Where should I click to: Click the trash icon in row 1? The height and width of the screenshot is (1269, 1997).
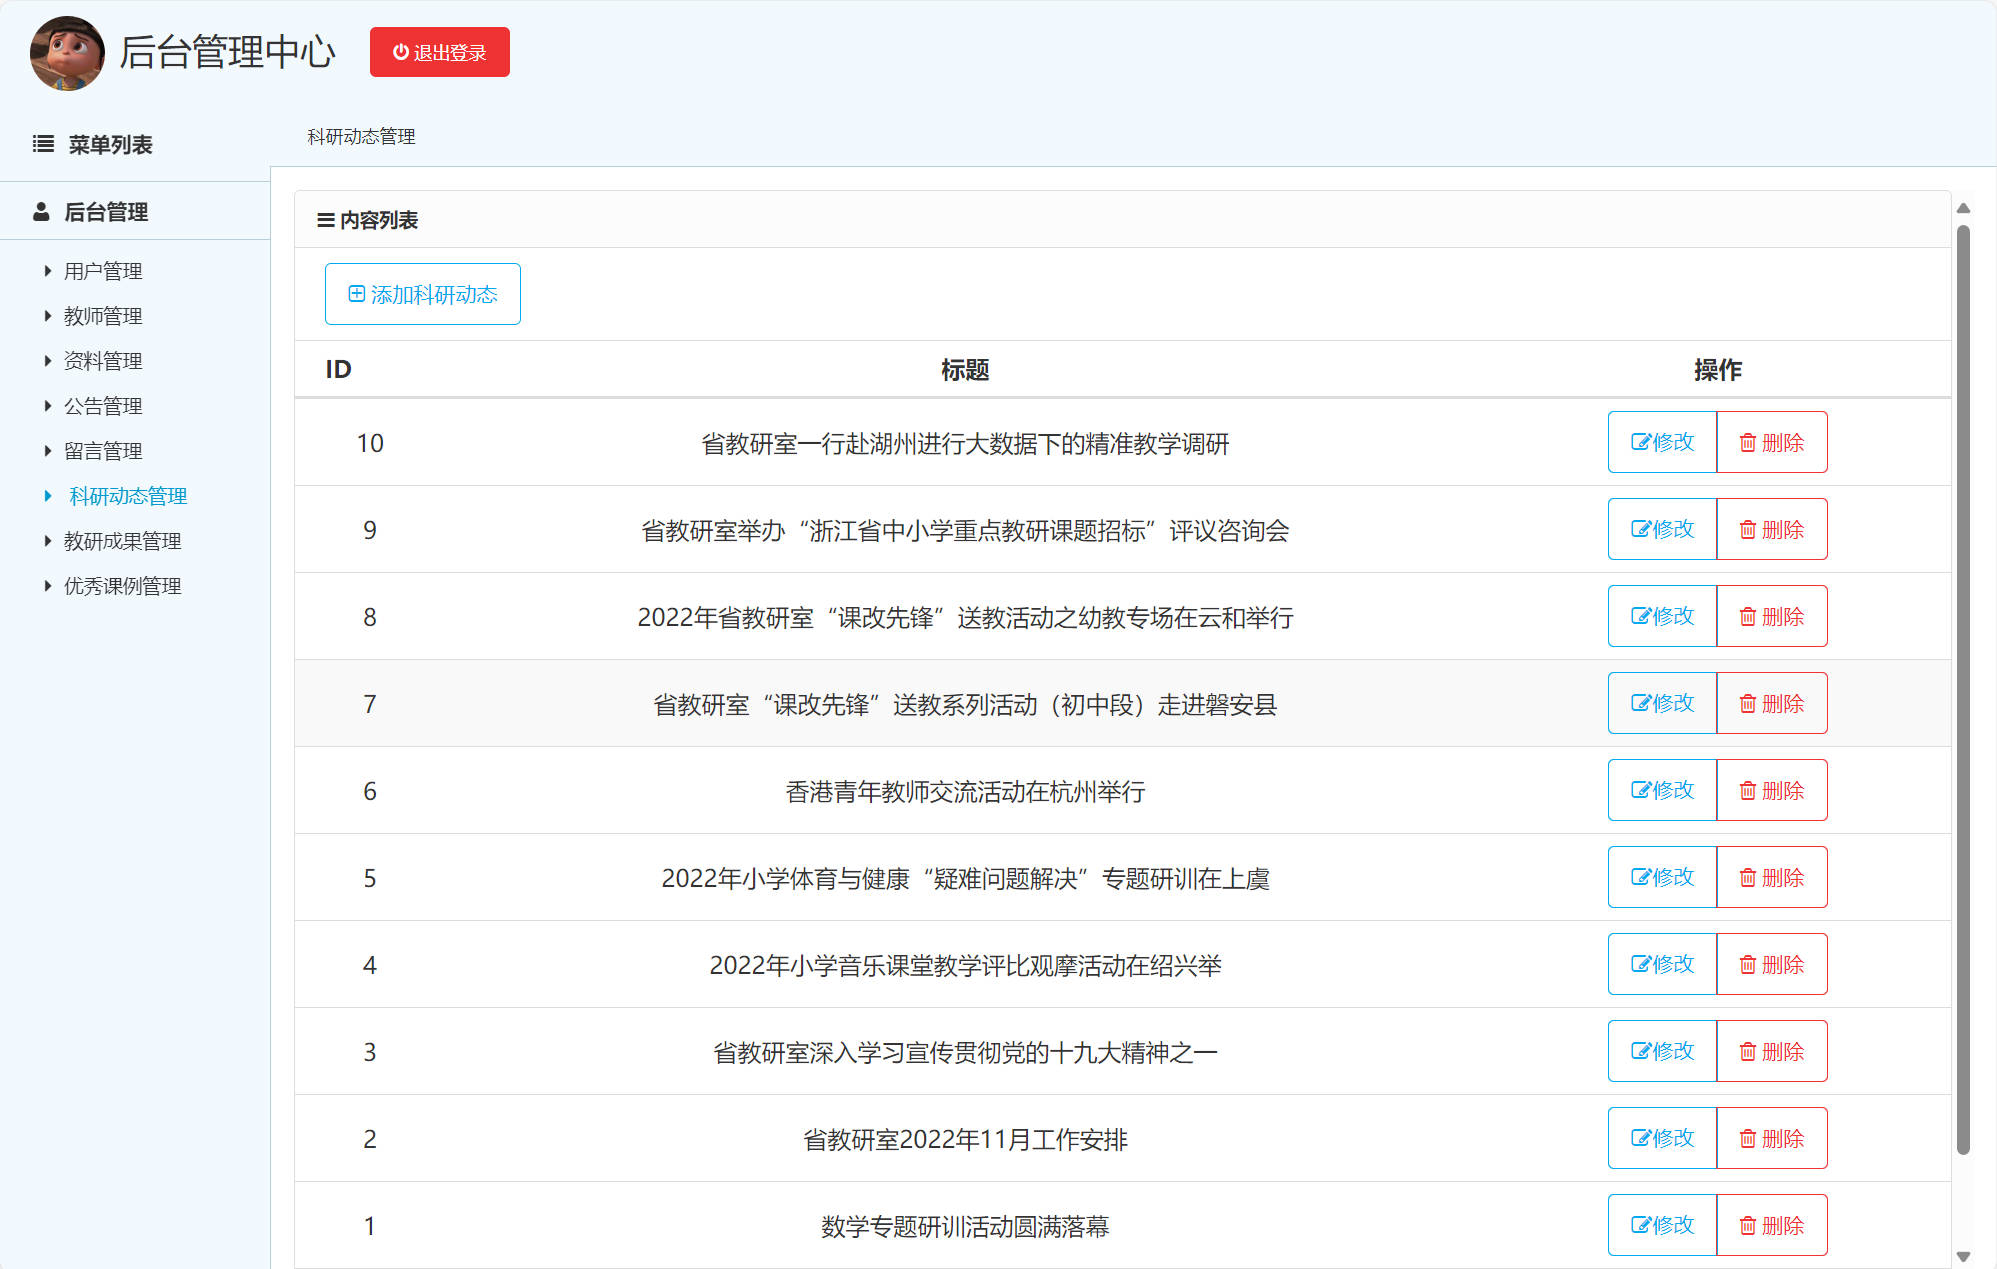(x=1747, y=1226)
